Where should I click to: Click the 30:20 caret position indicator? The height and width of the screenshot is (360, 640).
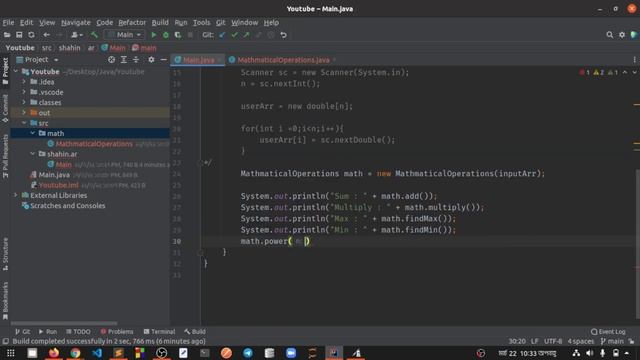pyautogui.click(x=517, y=341)
